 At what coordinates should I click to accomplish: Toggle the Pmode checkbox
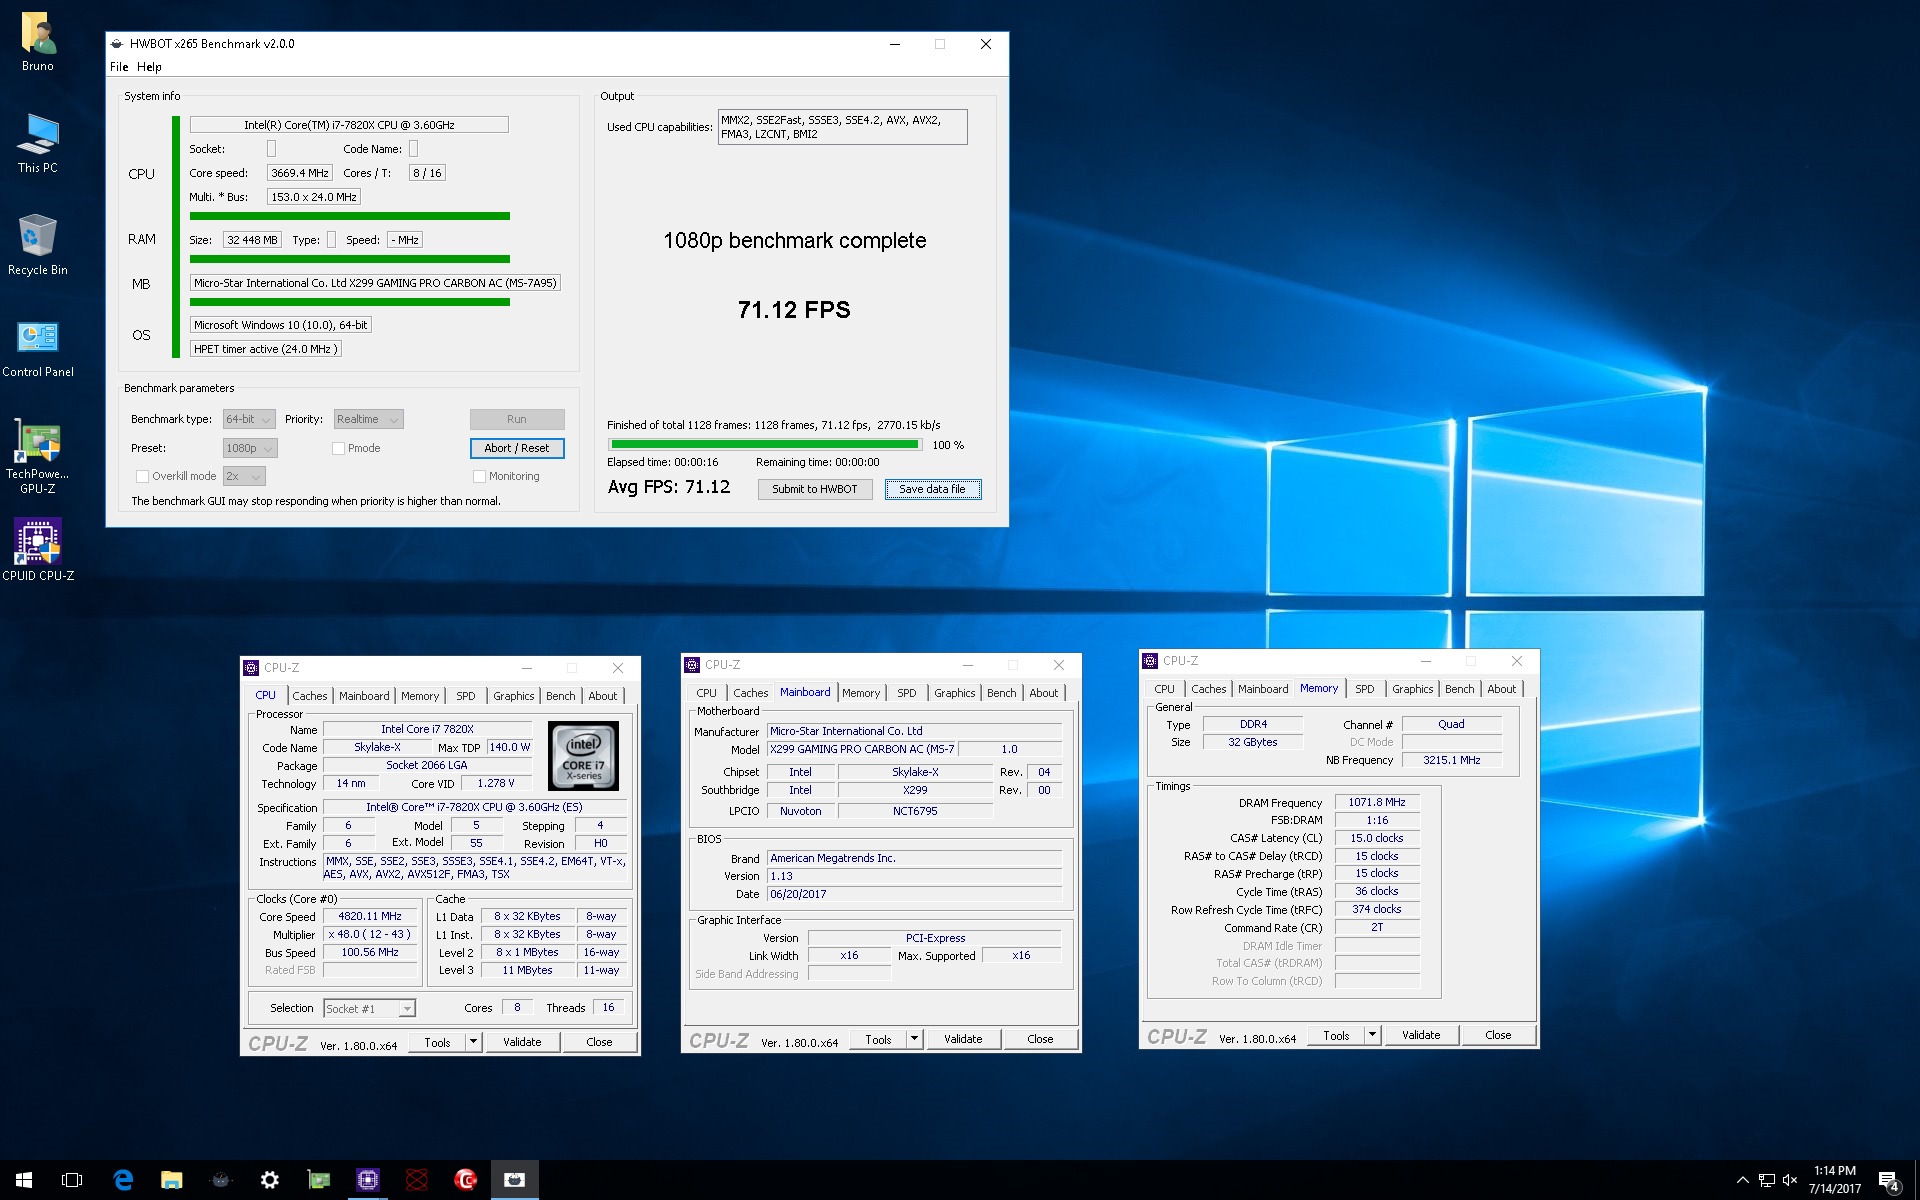pyautogui.click(x=339, y=448)
